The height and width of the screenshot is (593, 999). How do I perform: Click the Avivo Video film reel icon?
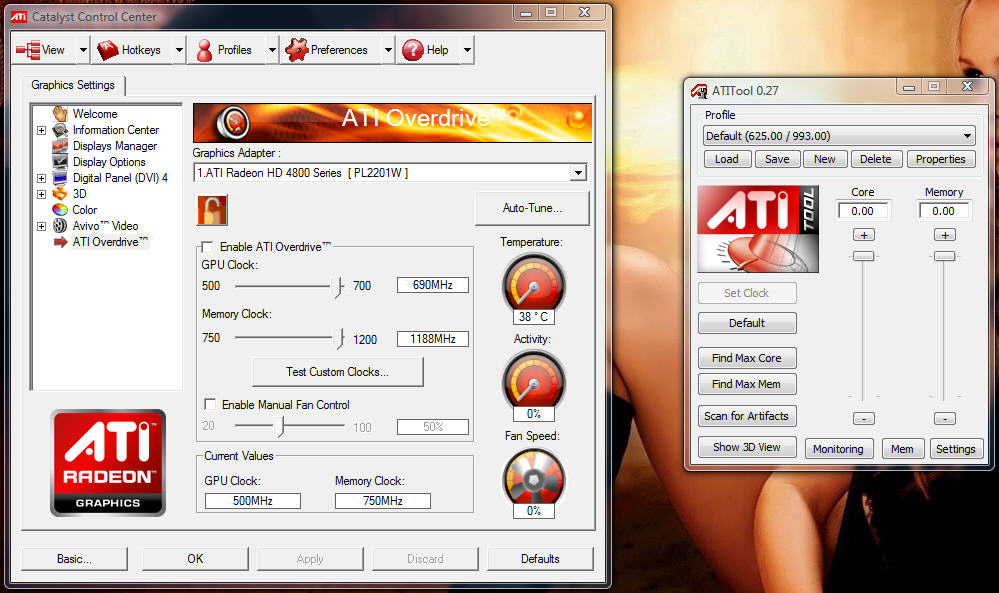[x=60, y=225]
